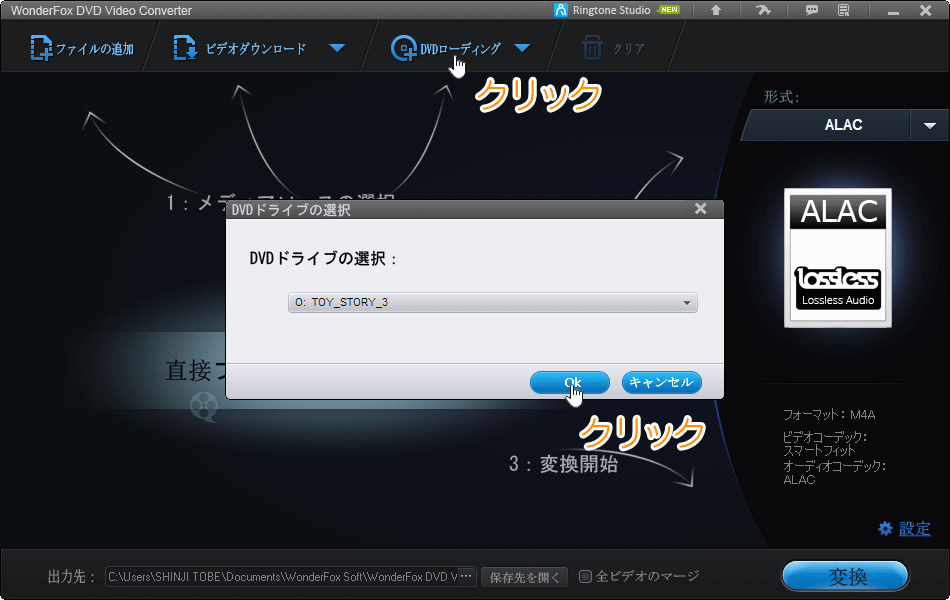Minimize the WonderFox window

coord(893,11)
